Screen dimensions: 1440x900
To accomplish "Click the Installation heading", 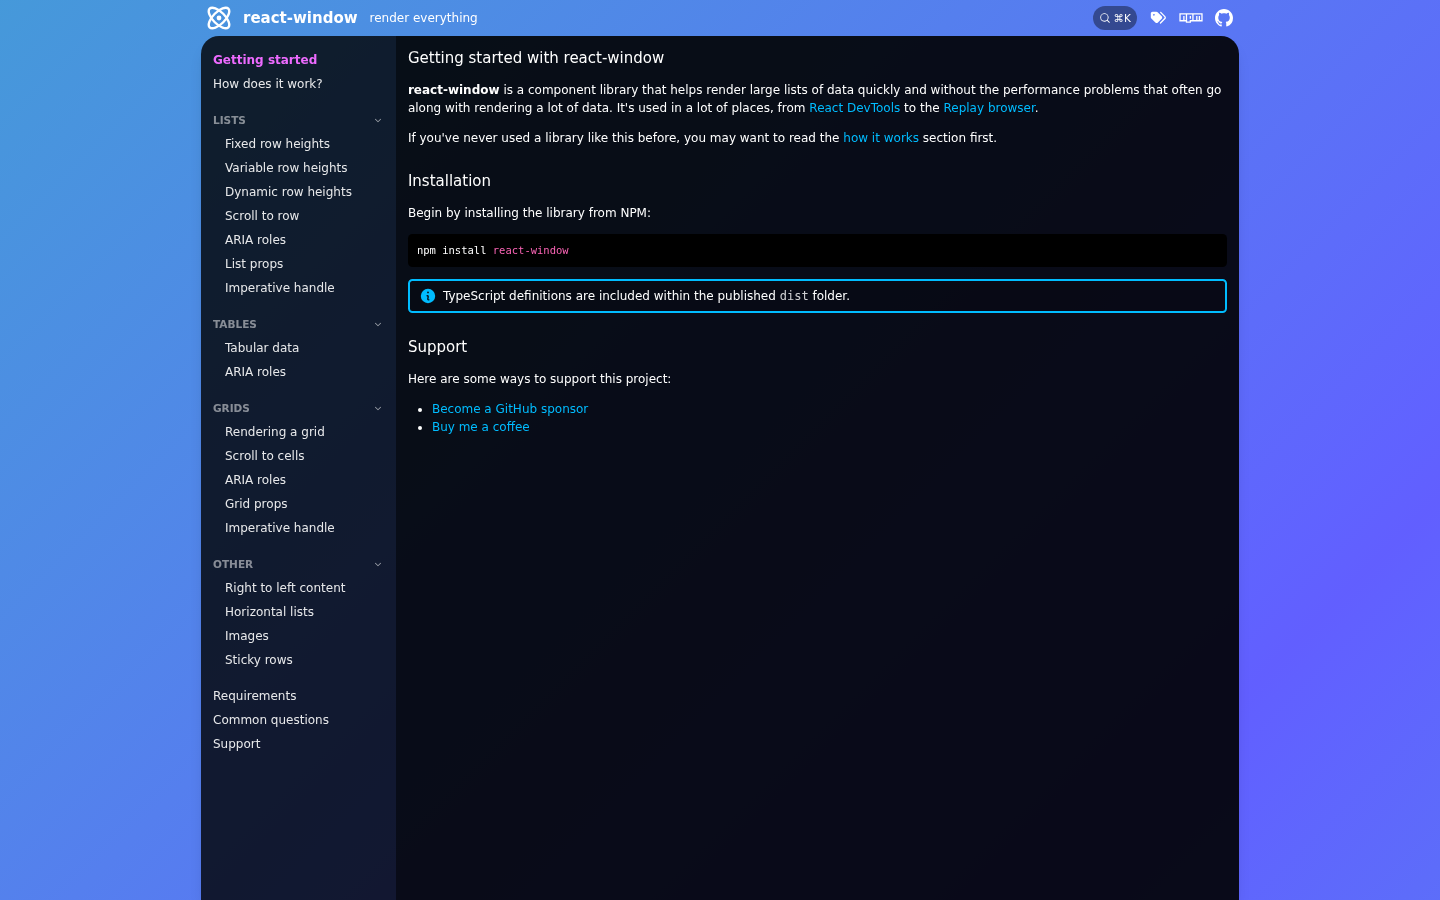I will [x=449, y=181].
